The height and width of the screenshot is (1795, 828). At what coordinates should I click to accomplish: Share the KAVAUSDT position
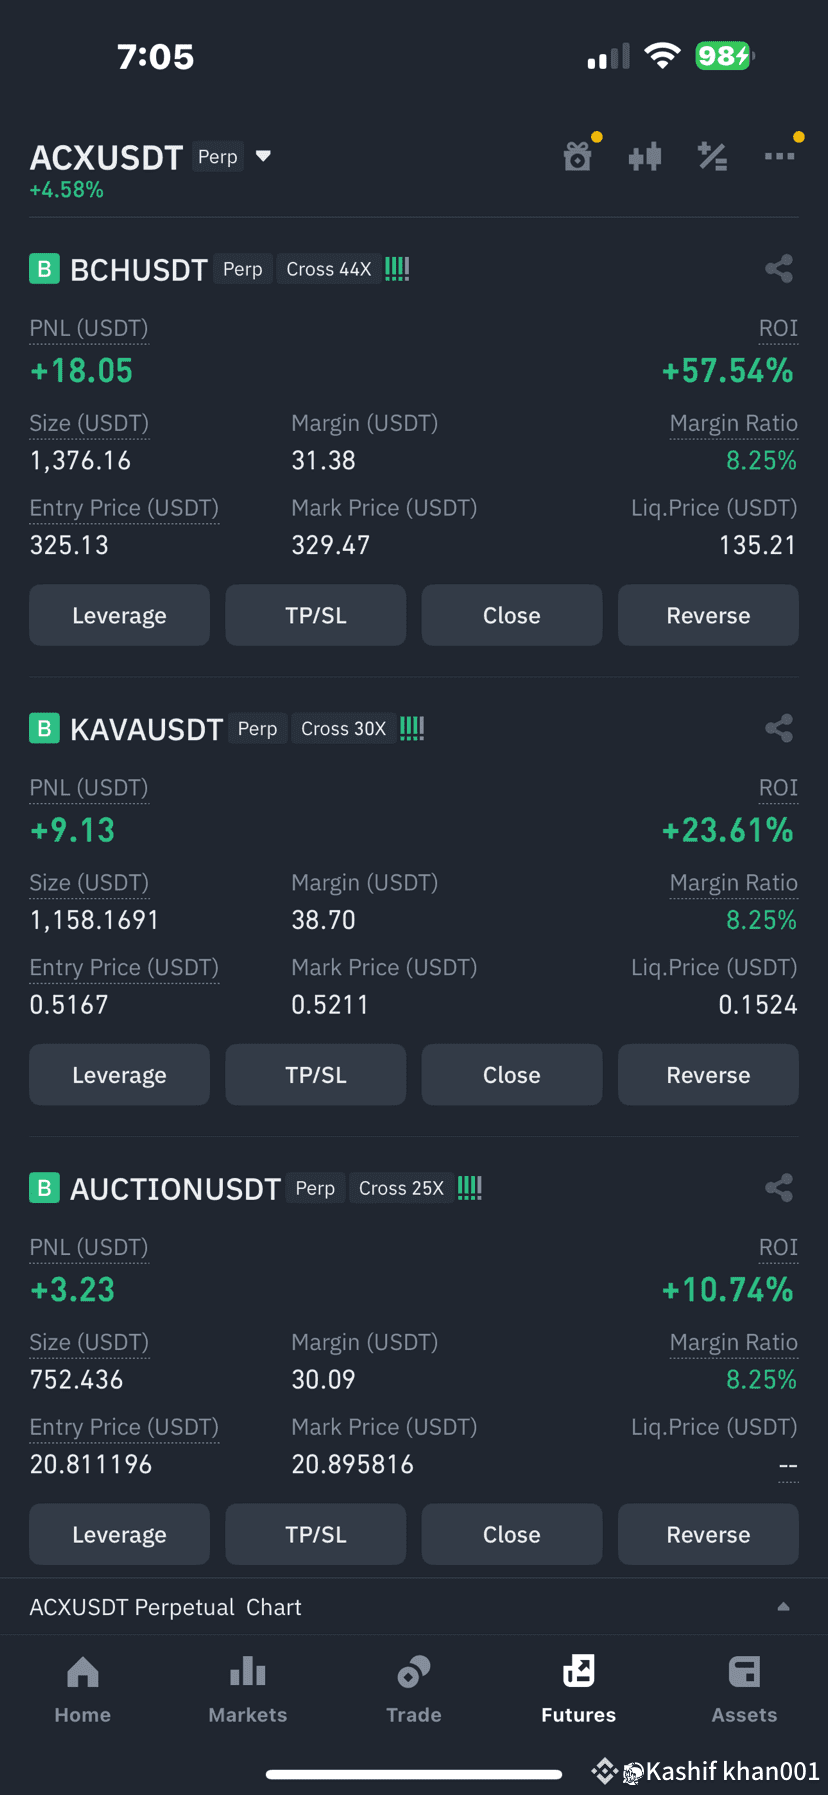point(779,728)
